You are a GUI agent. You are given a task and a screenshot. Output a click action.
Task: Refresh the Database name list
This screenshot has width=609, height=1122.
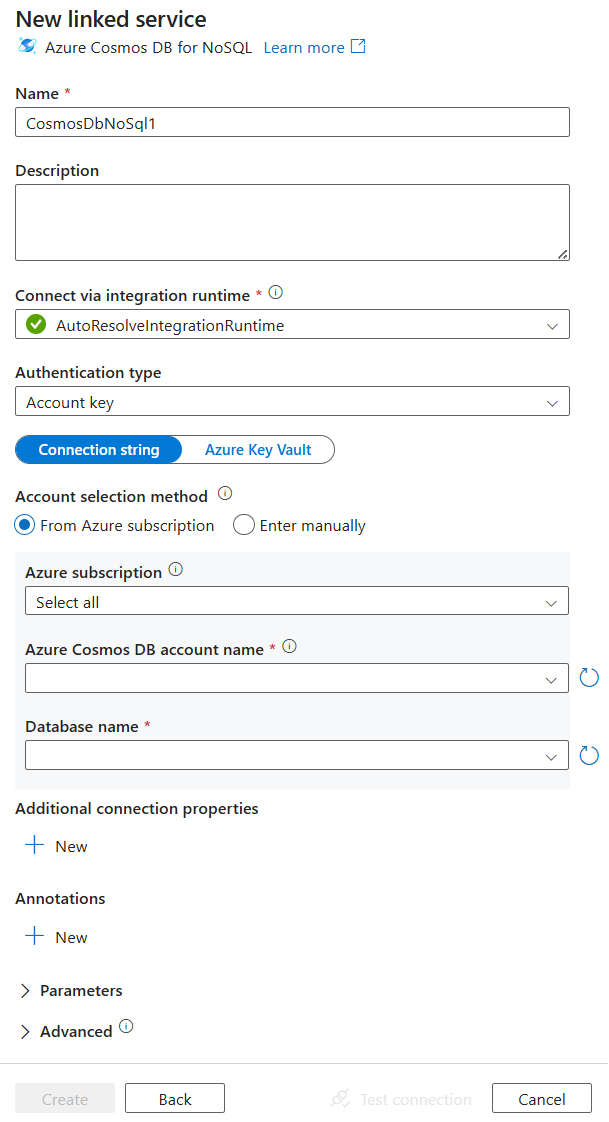(589, 755)
